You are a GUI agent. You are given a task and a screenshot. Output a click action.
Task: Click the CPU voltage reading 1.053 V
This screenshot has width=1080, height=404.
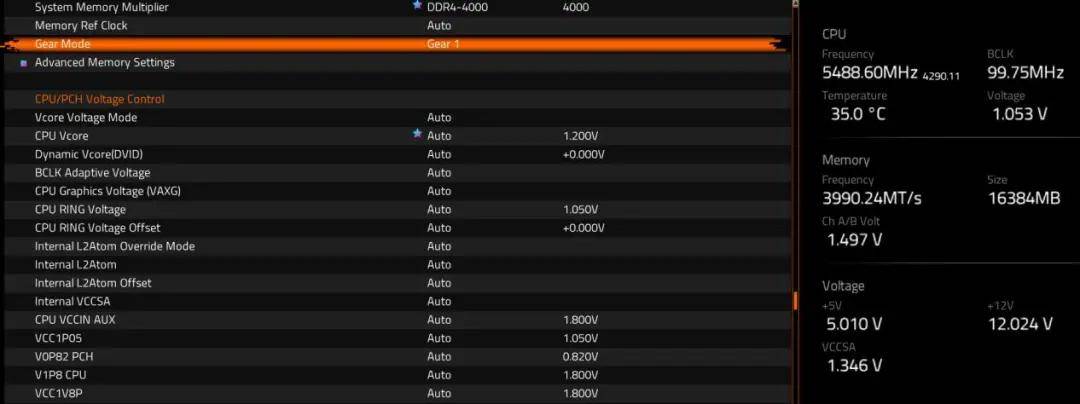1019,114
